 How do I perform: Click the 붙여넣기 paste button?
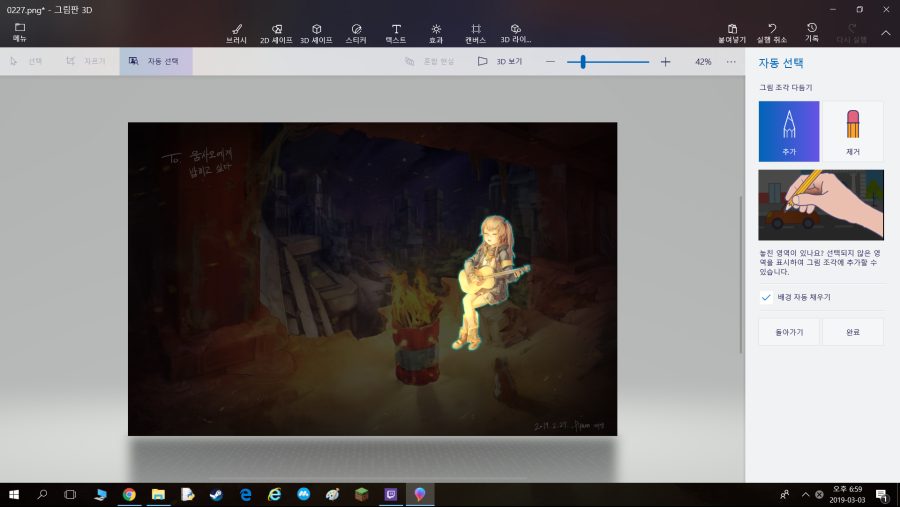tap(732, 34)
